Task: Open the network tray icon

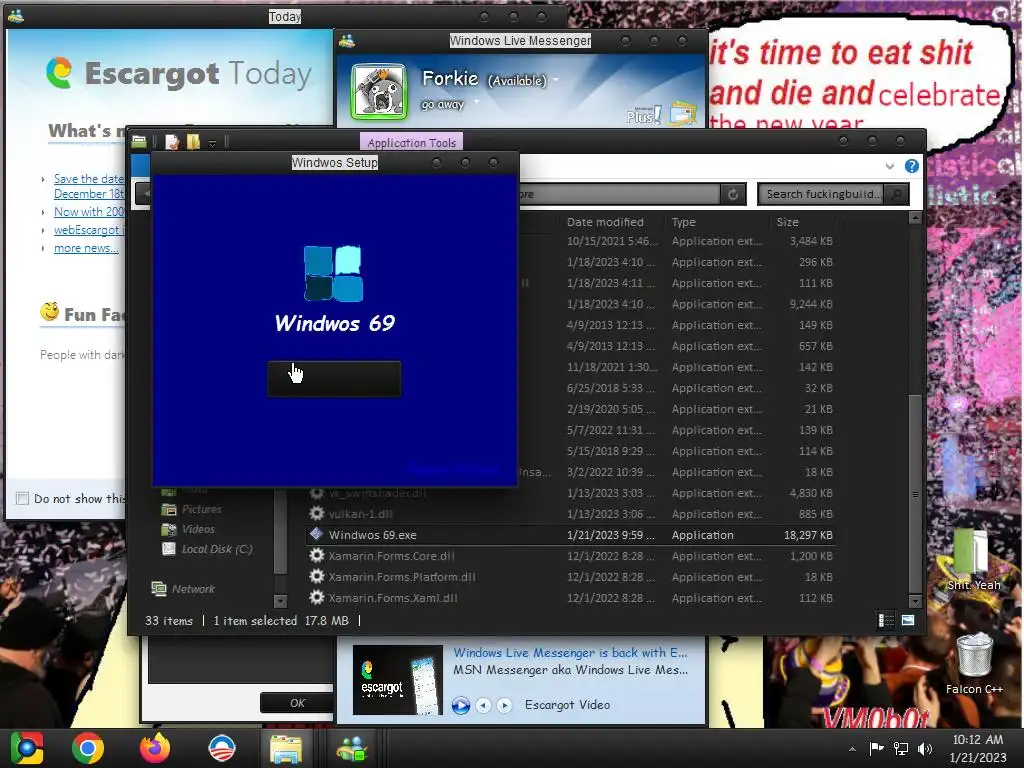Action: (x=901, y=748)
